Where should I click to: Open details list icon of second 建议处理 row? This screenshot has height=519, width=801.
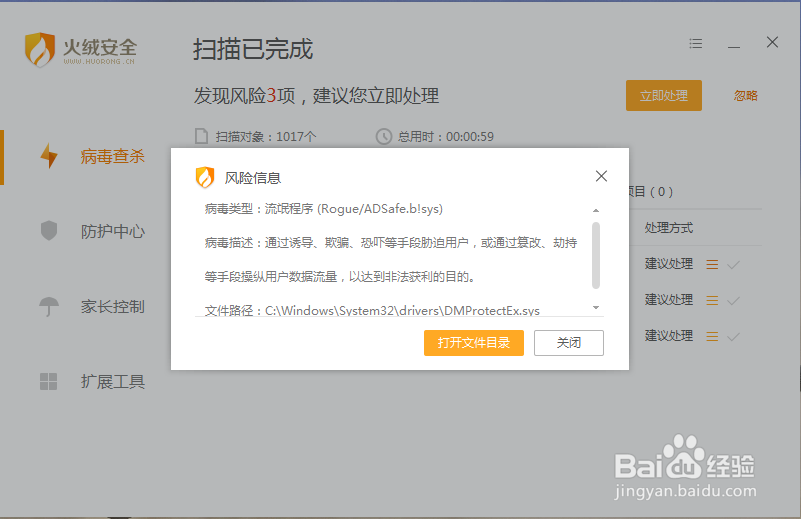[712, 300]
